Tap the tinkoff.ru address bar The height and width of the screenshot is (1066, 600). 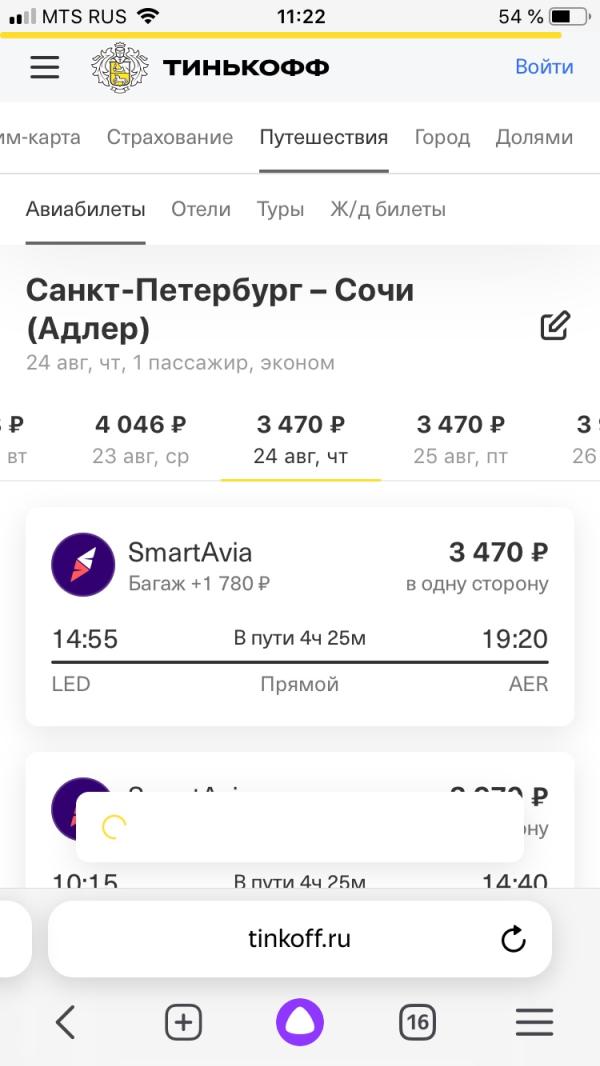pos(299,938)
